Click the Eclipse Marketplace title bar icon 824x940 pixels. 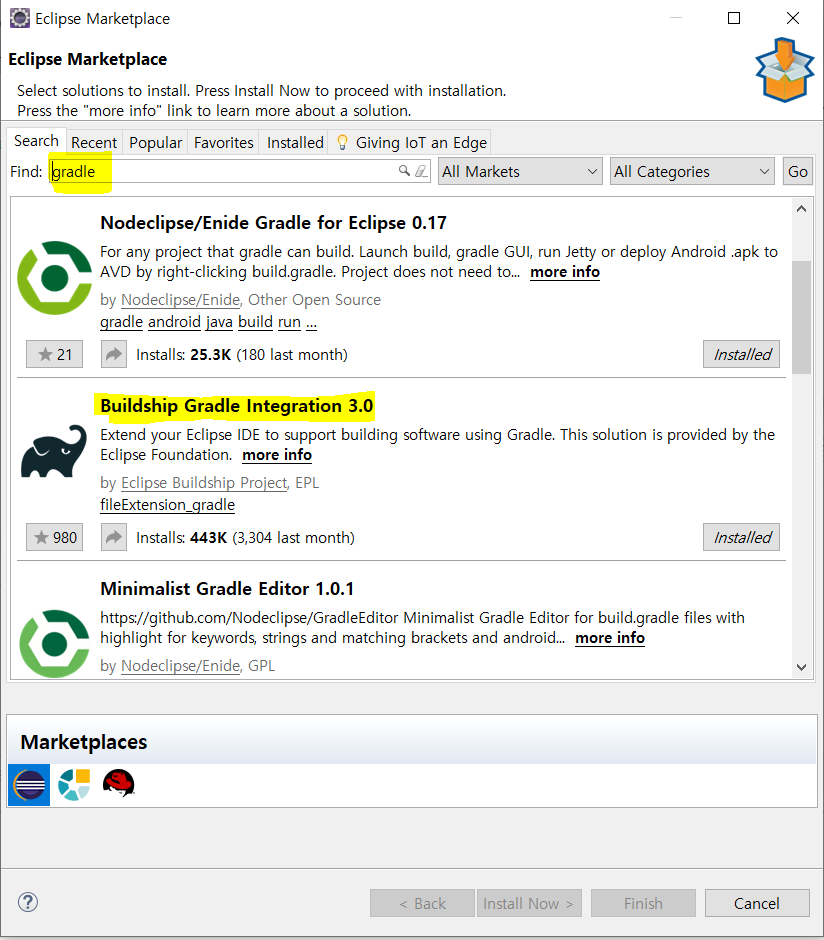(20, 19)
